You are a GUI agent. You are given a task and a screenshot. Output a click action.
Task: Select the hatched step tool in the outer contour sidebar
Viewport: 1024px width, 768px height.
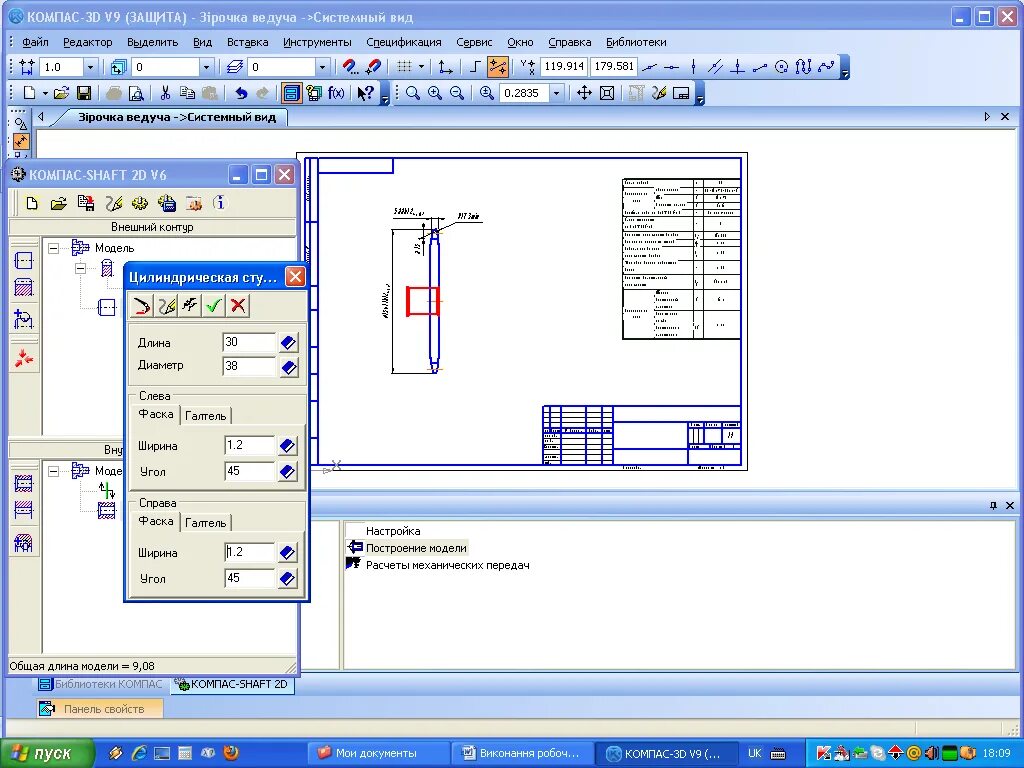click(x=24, y=287)
